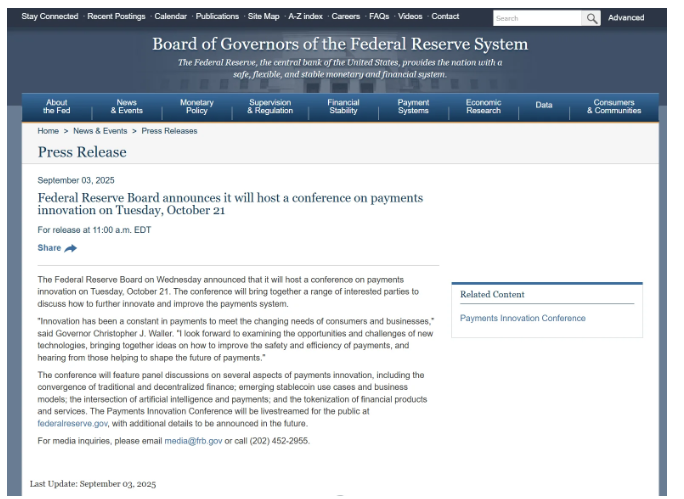The height and width of the screenshot is (499, 684).
Task: Open Careers link
Action: pyautogui.click(x=345, y=16)
